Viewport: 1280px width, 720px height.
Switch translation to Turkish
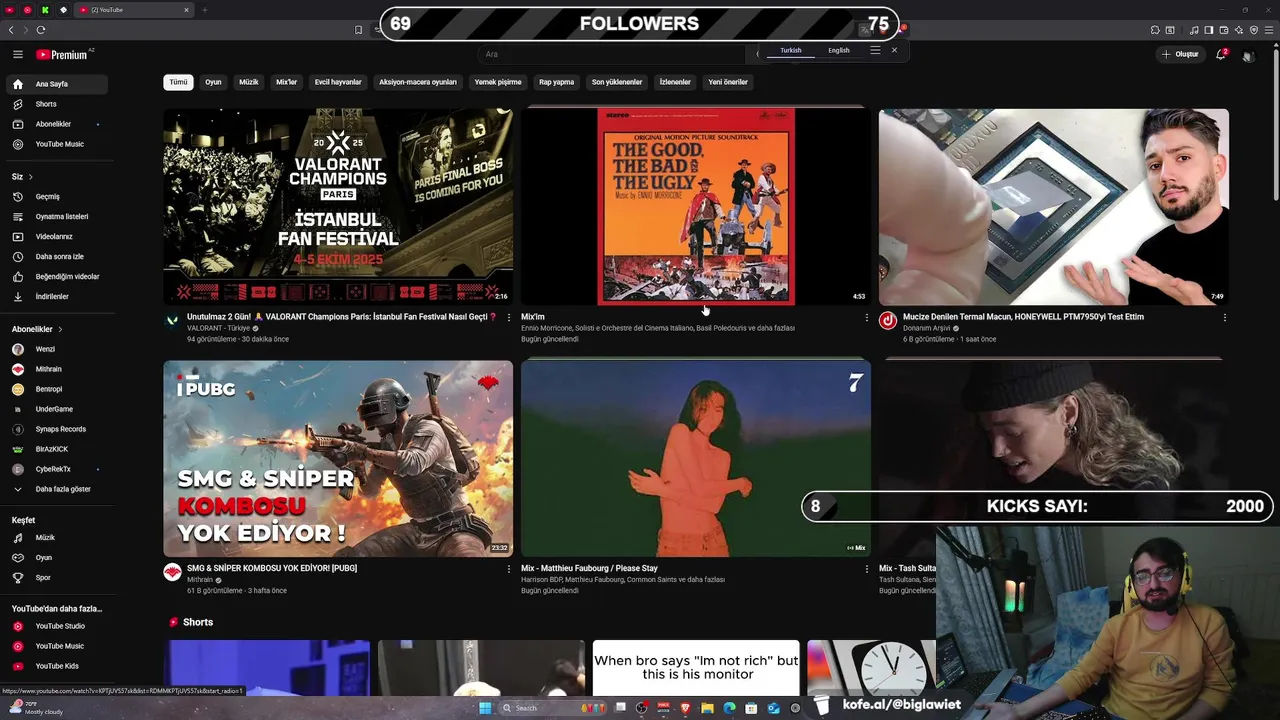[x=791, y=50]
